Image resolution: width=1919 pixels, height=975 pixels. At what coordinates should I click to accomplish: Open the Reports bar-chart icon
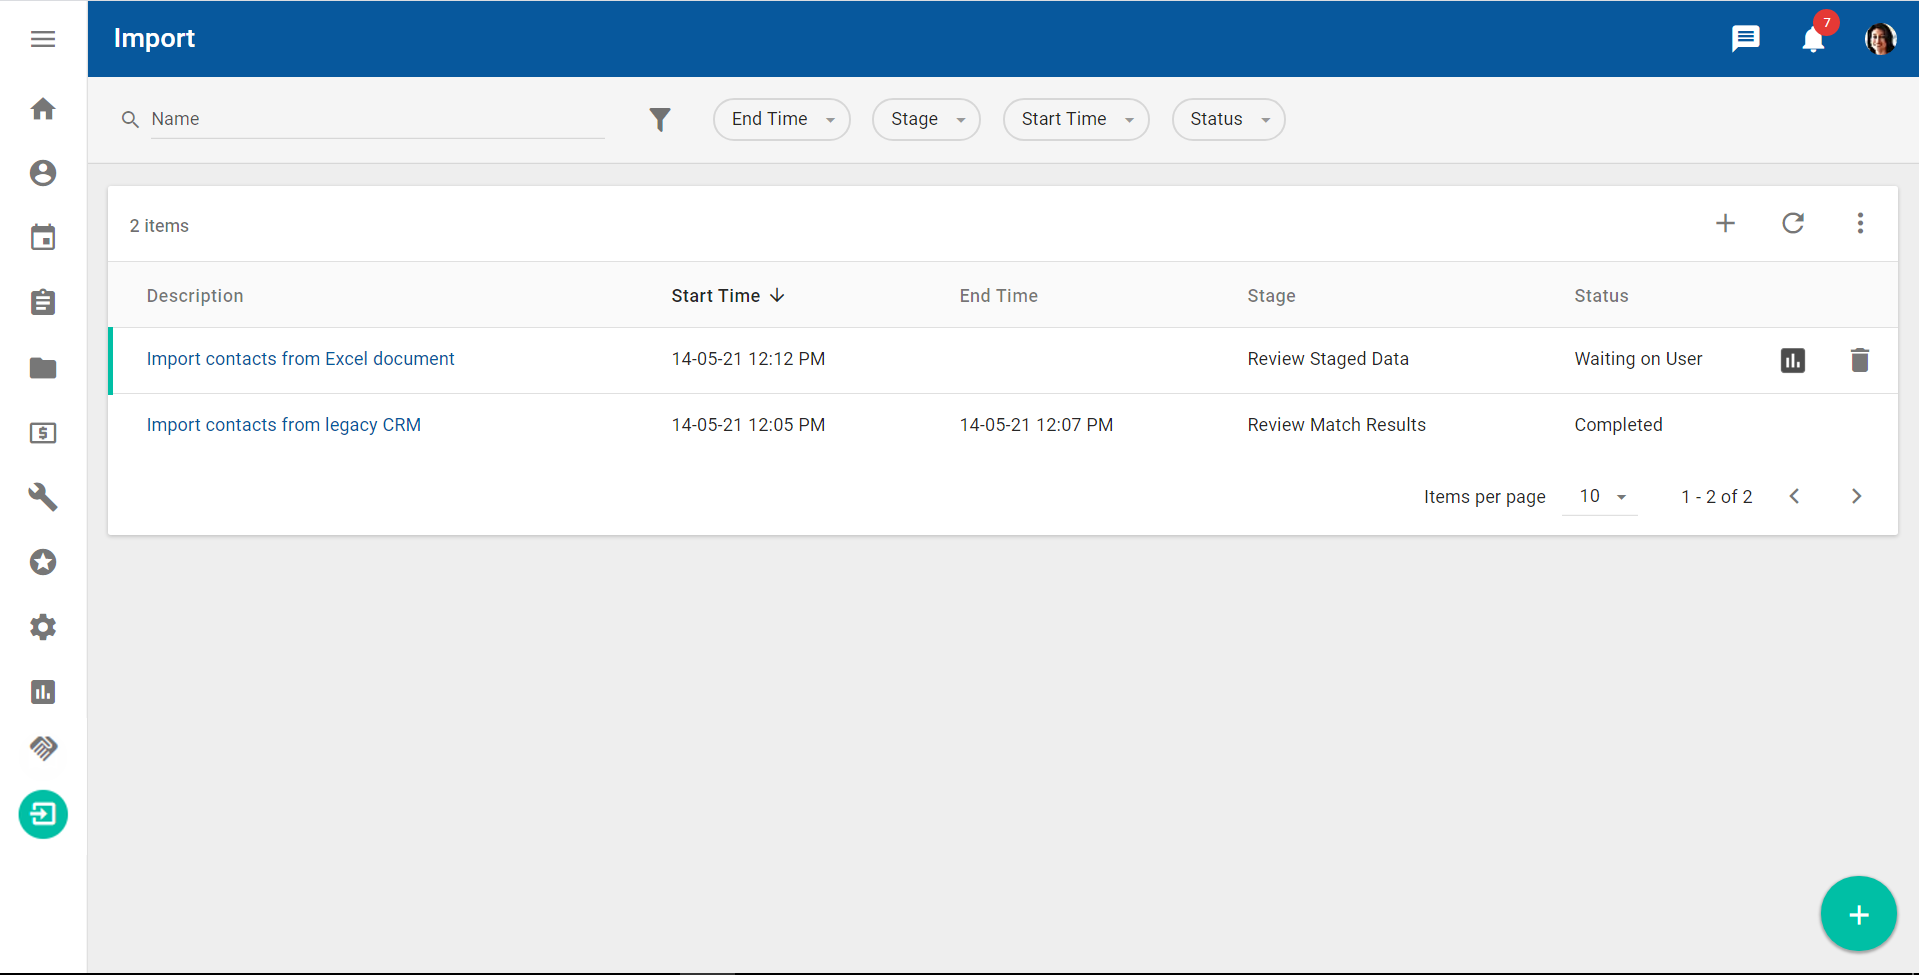click(x=43, y=692)
